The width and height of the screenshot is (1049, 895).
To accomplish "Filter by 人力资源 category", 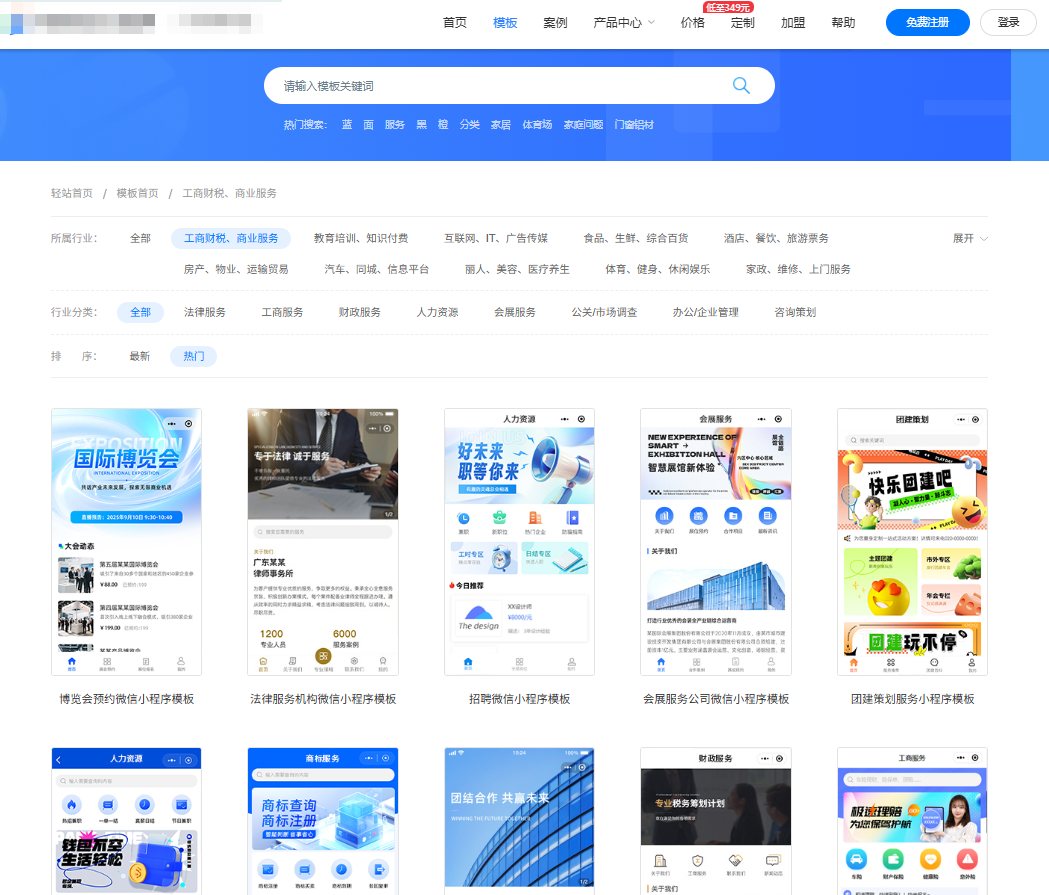I will coord(438,312).
